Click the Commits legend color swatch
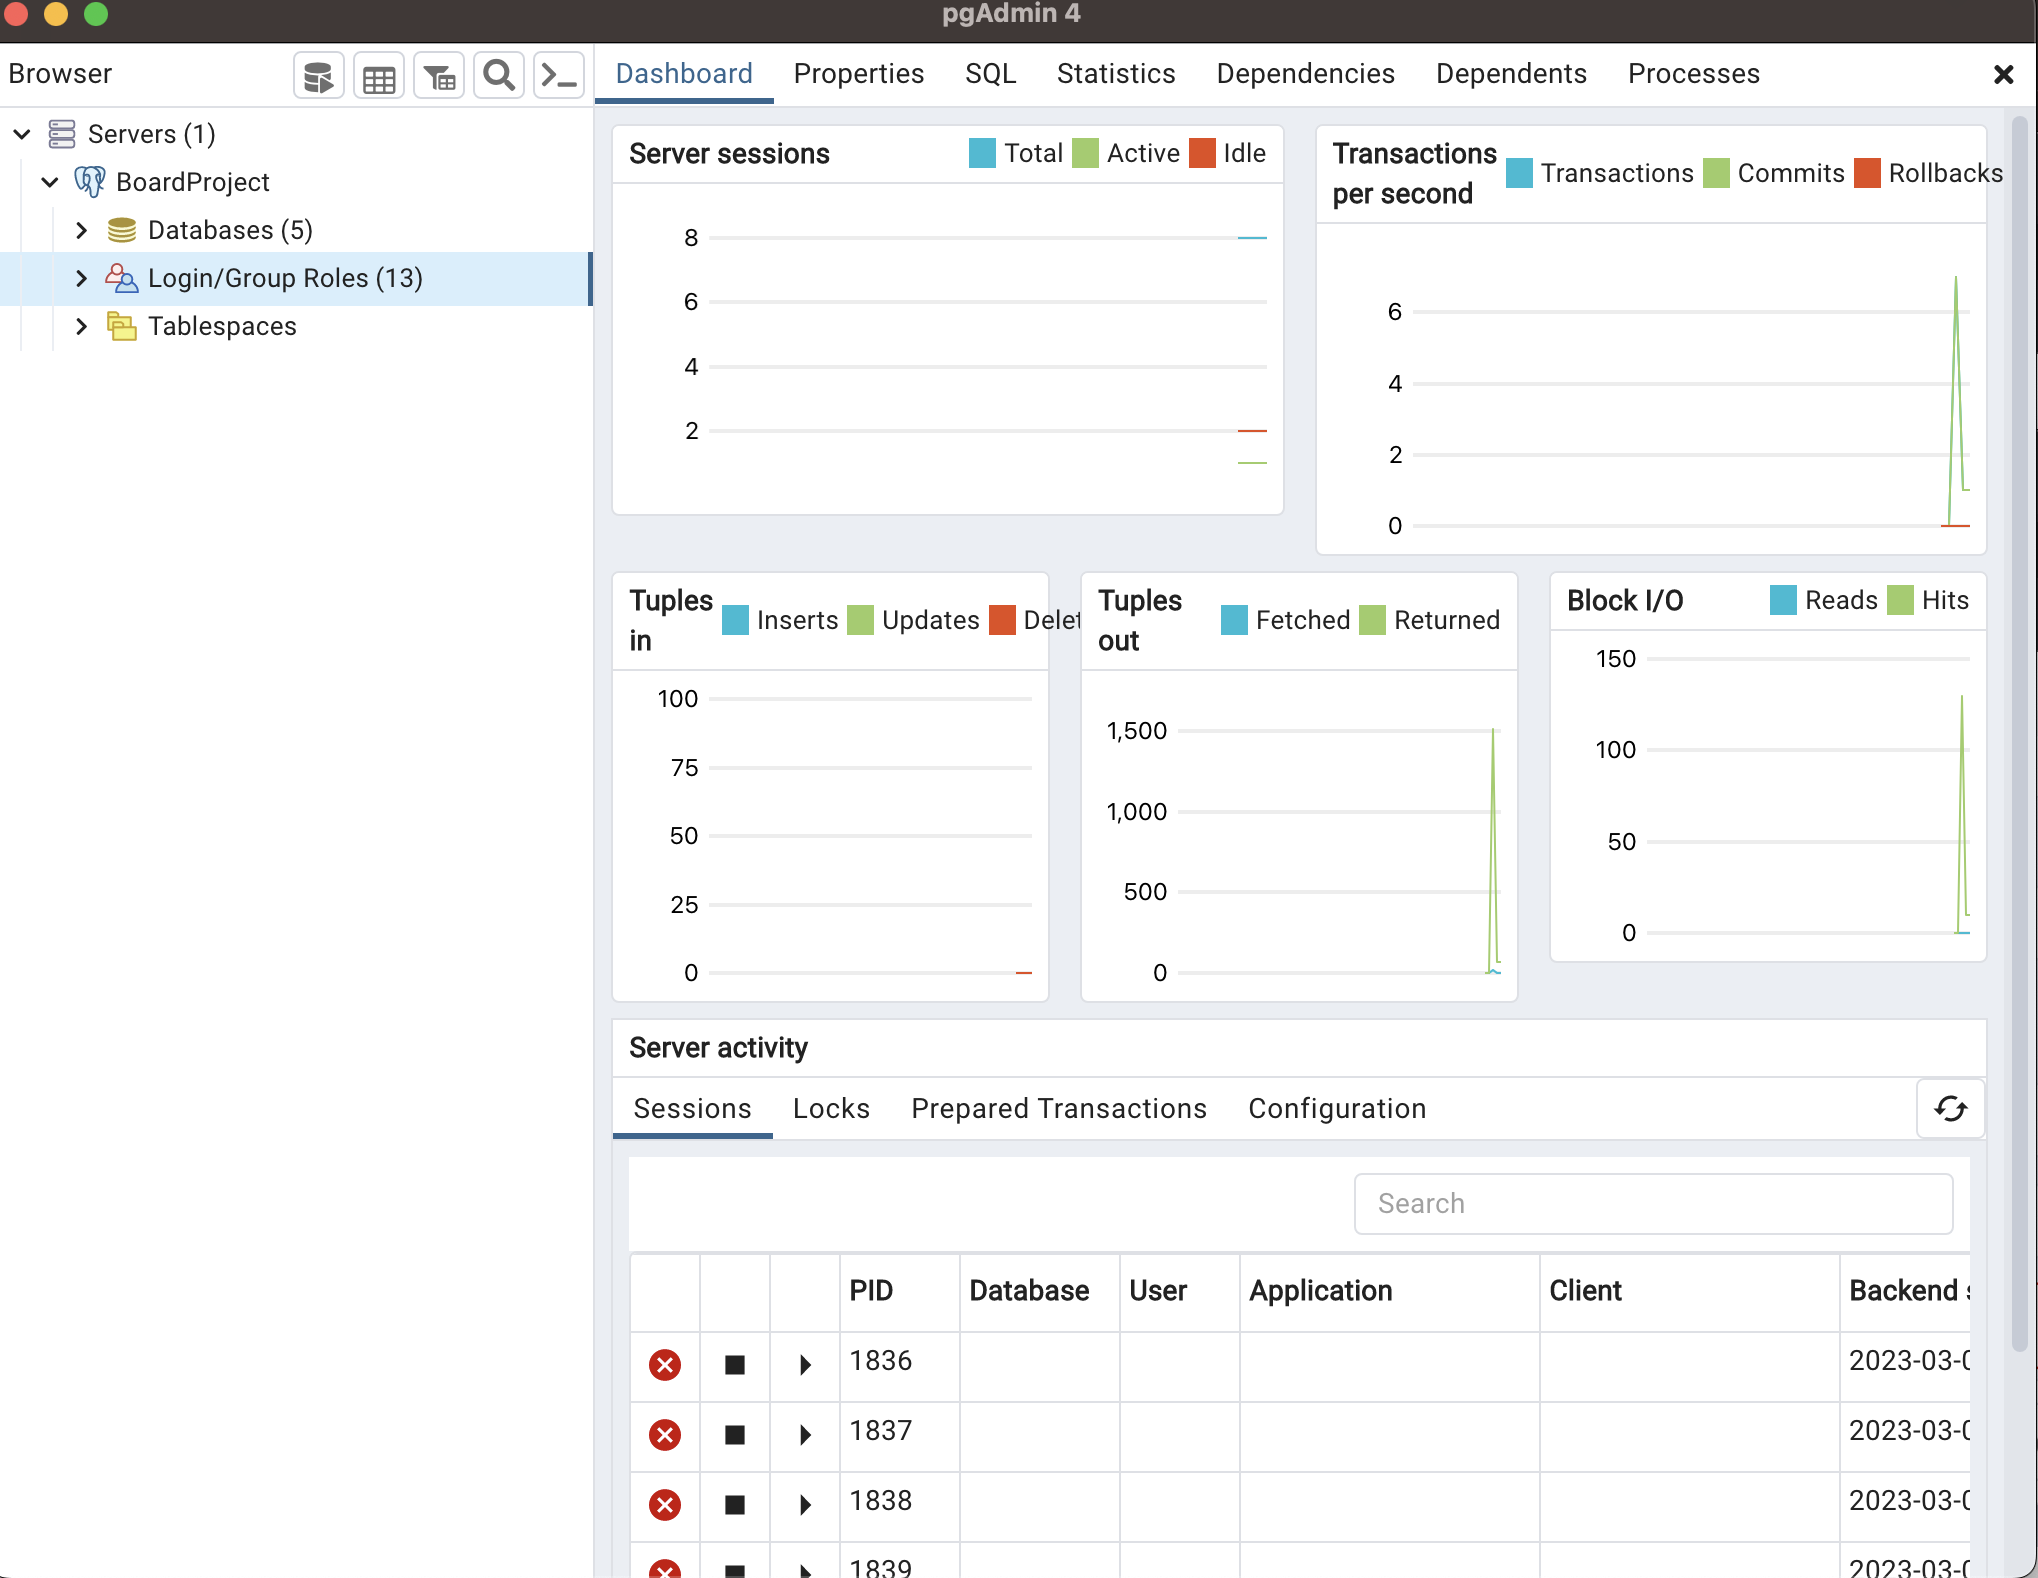This screenshot has height=1578, width=2038. coord(1716,173)
